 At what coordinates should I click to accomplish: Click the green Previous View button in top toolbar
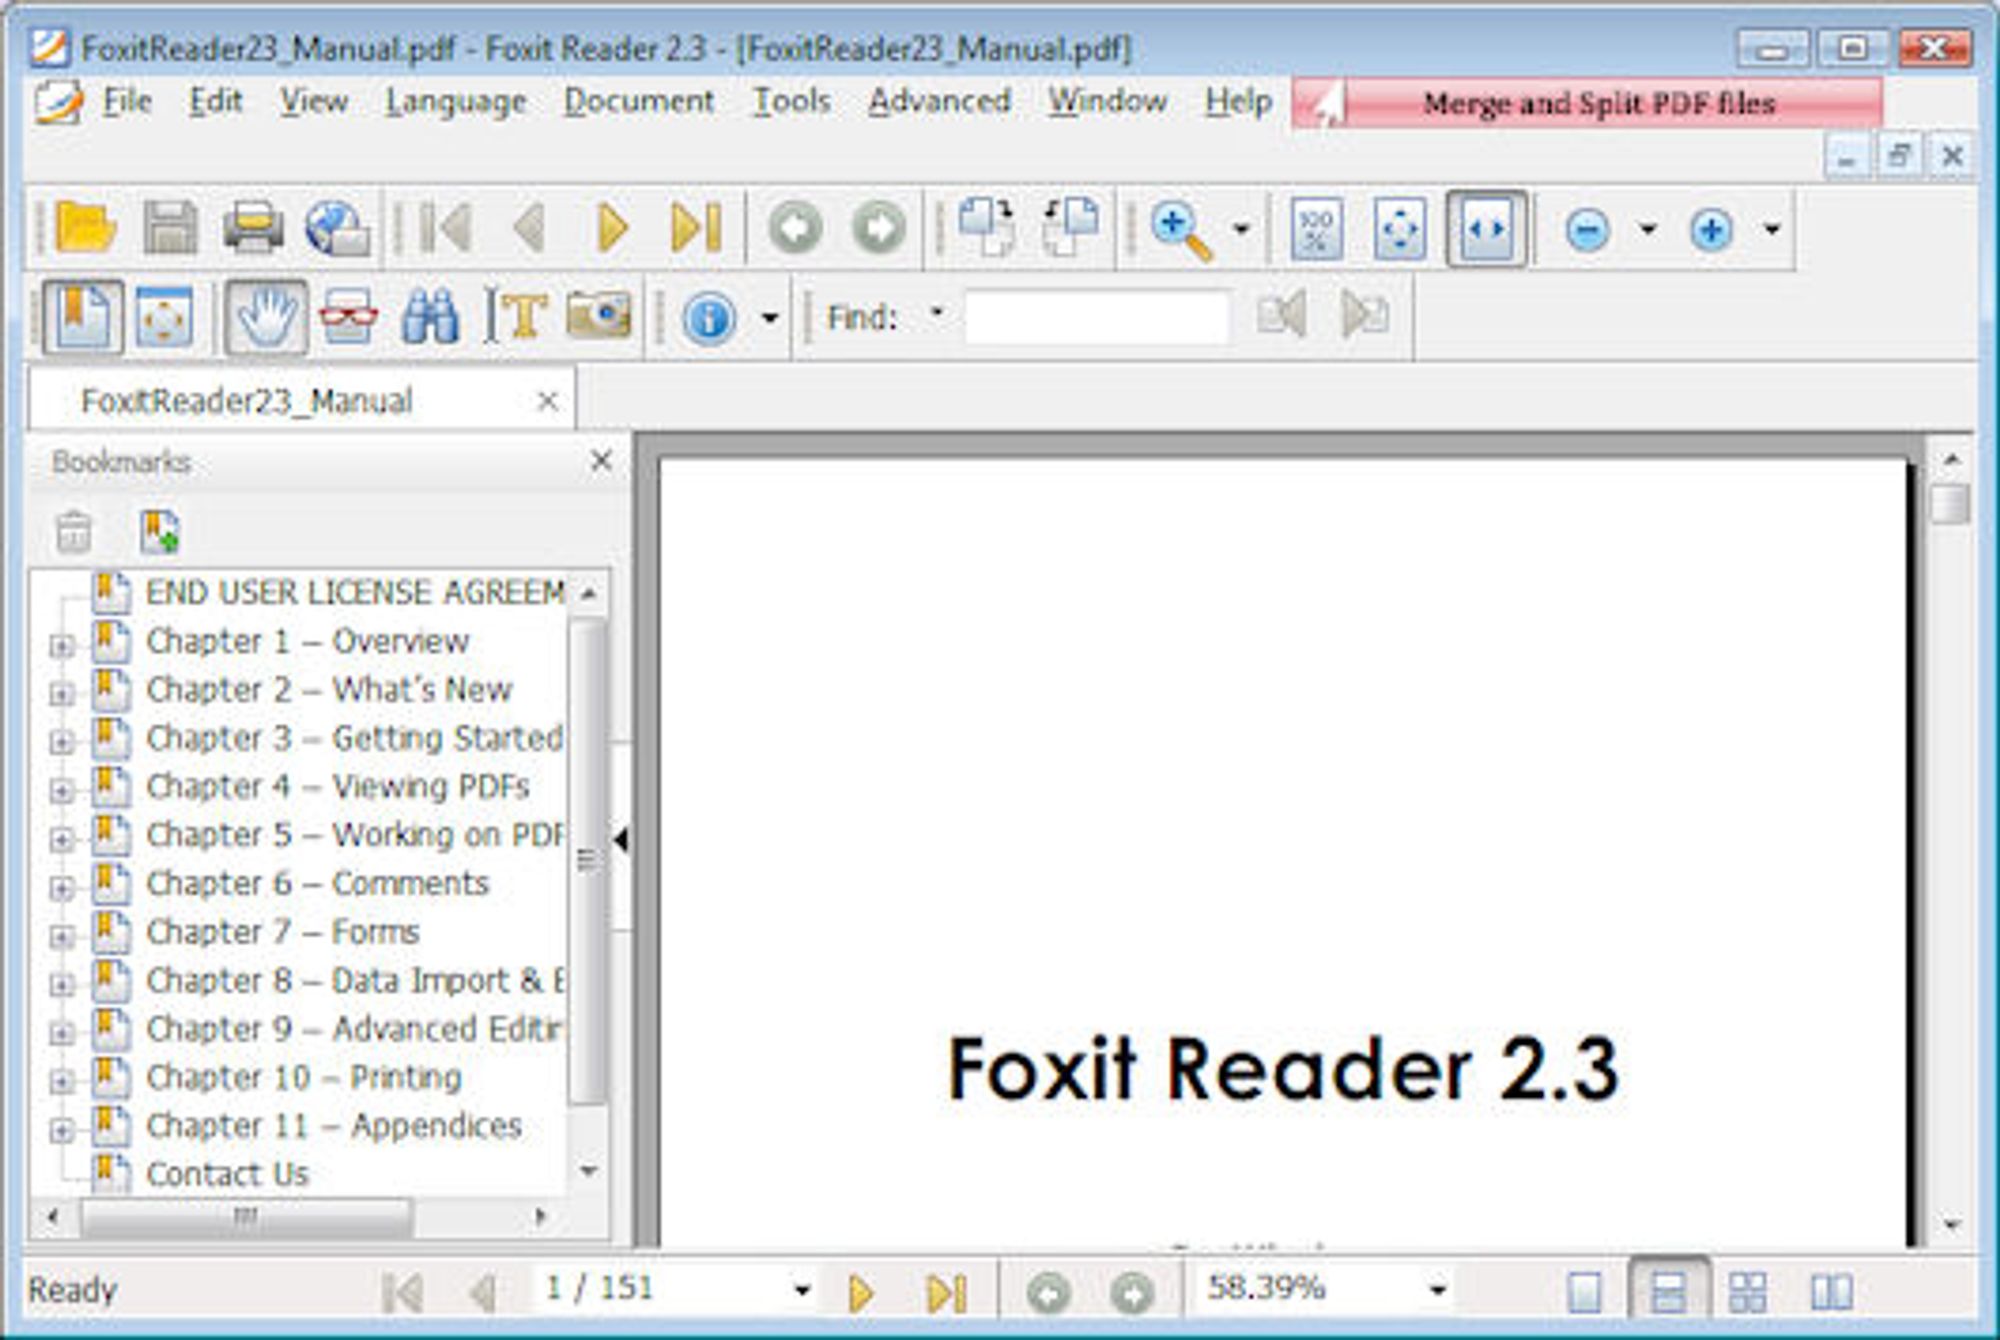795,227
